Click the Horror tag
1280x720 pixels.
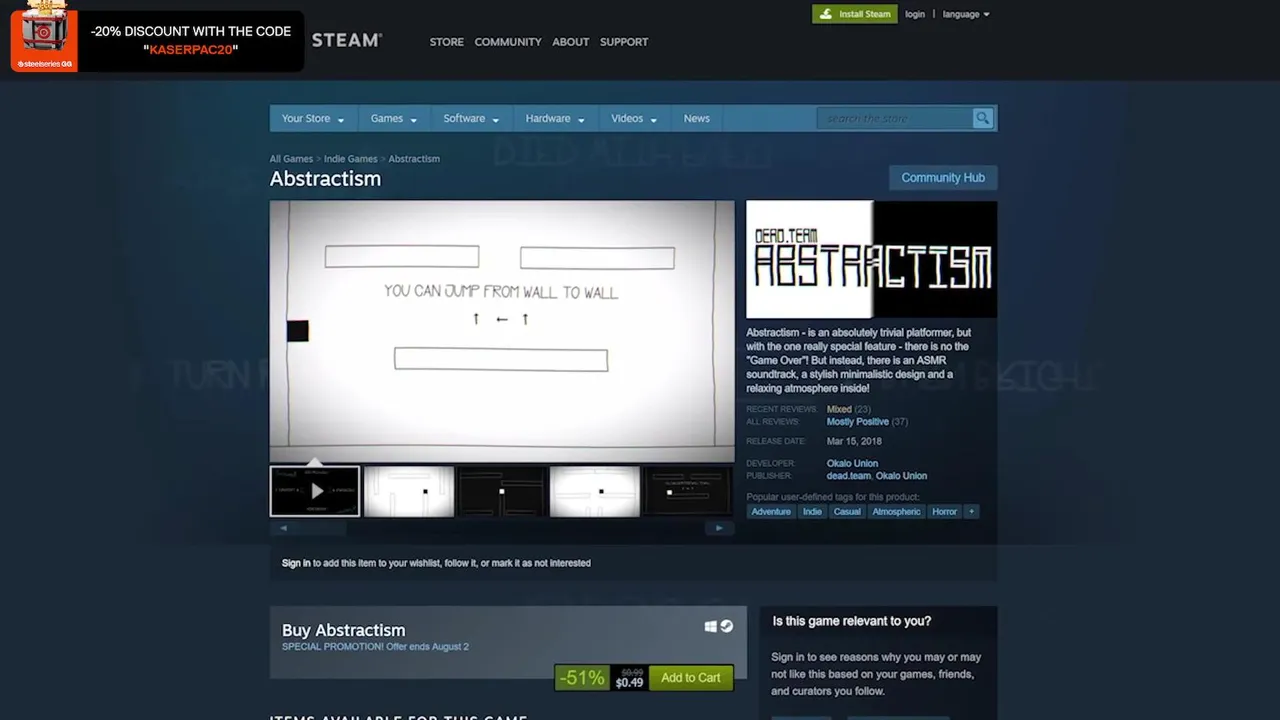[x=944, y=511]
